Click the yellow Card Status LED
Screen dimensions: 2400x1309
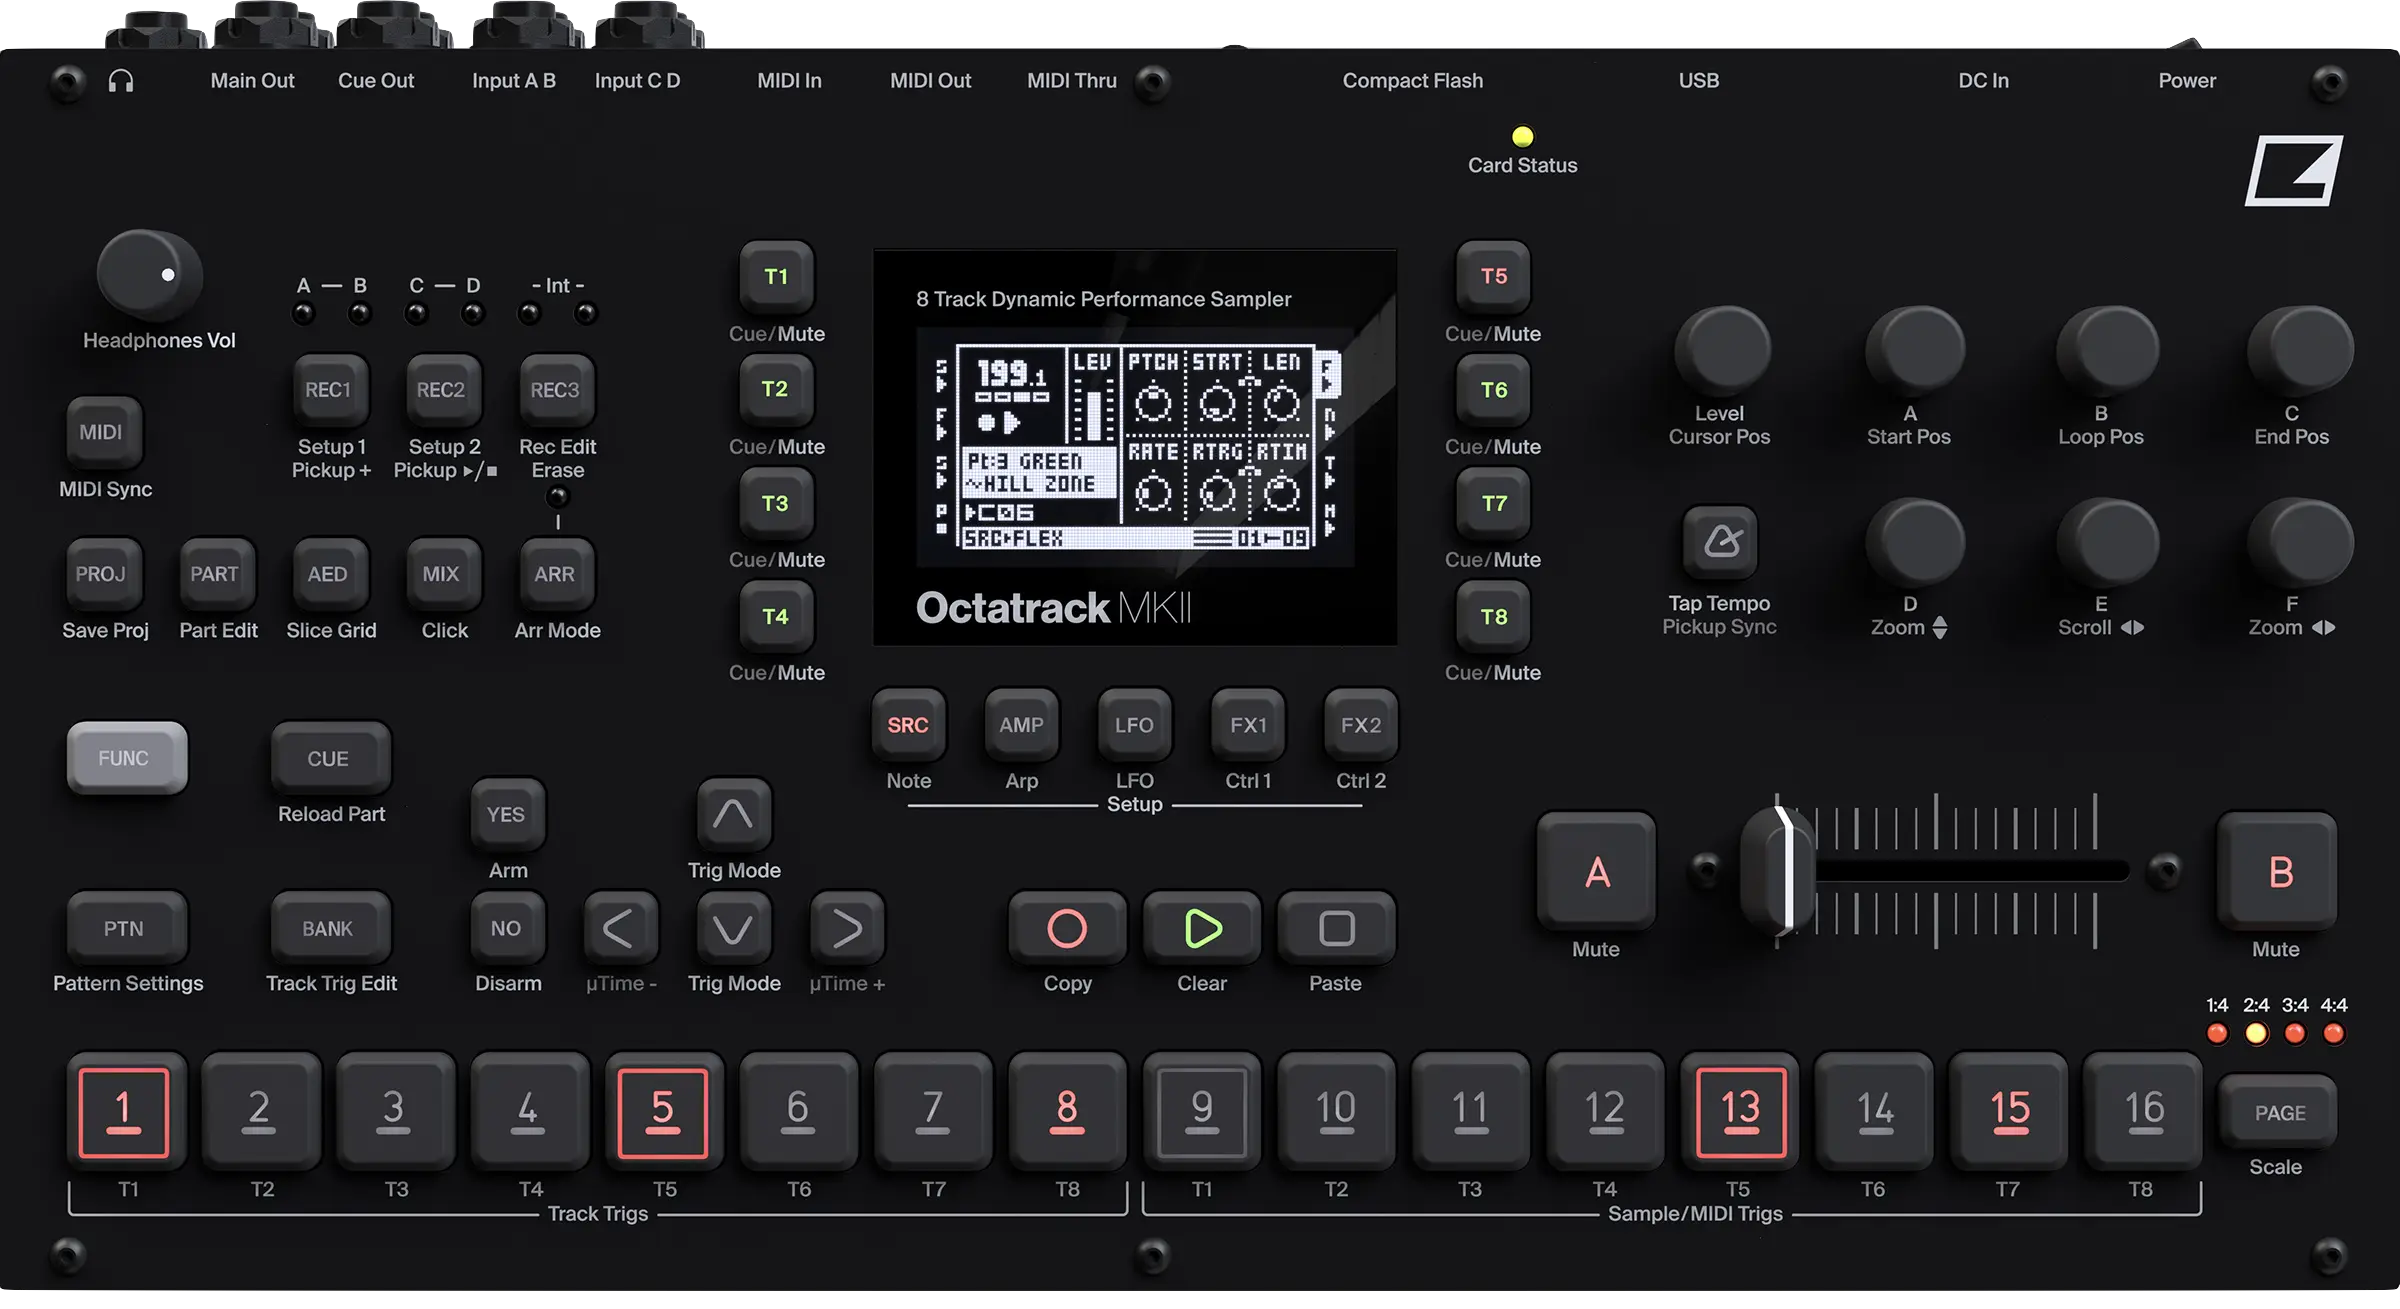1522,136
